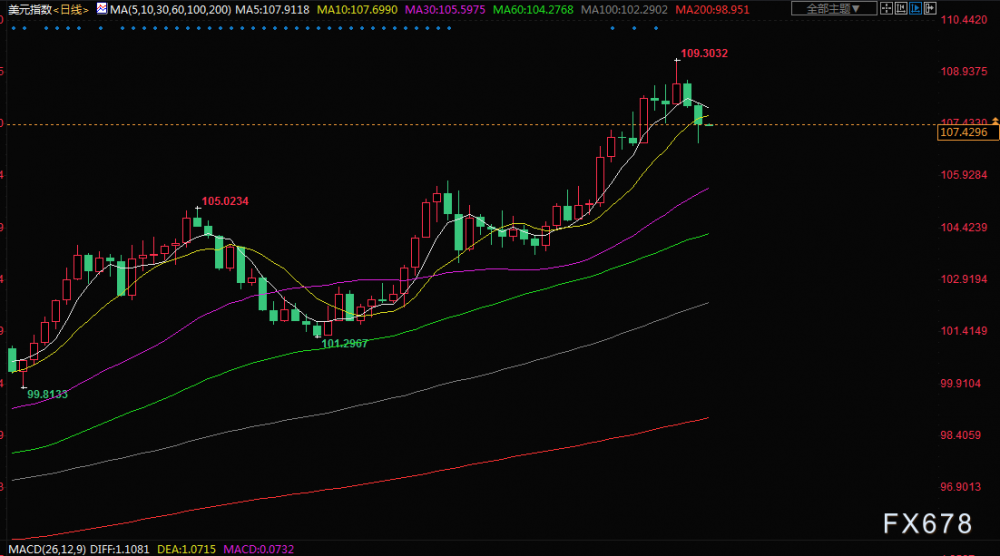The width and height of the screenshot is (1000, 556).
Task: Click the jump-to-start chart icon
Action: (x=901, y=8)
